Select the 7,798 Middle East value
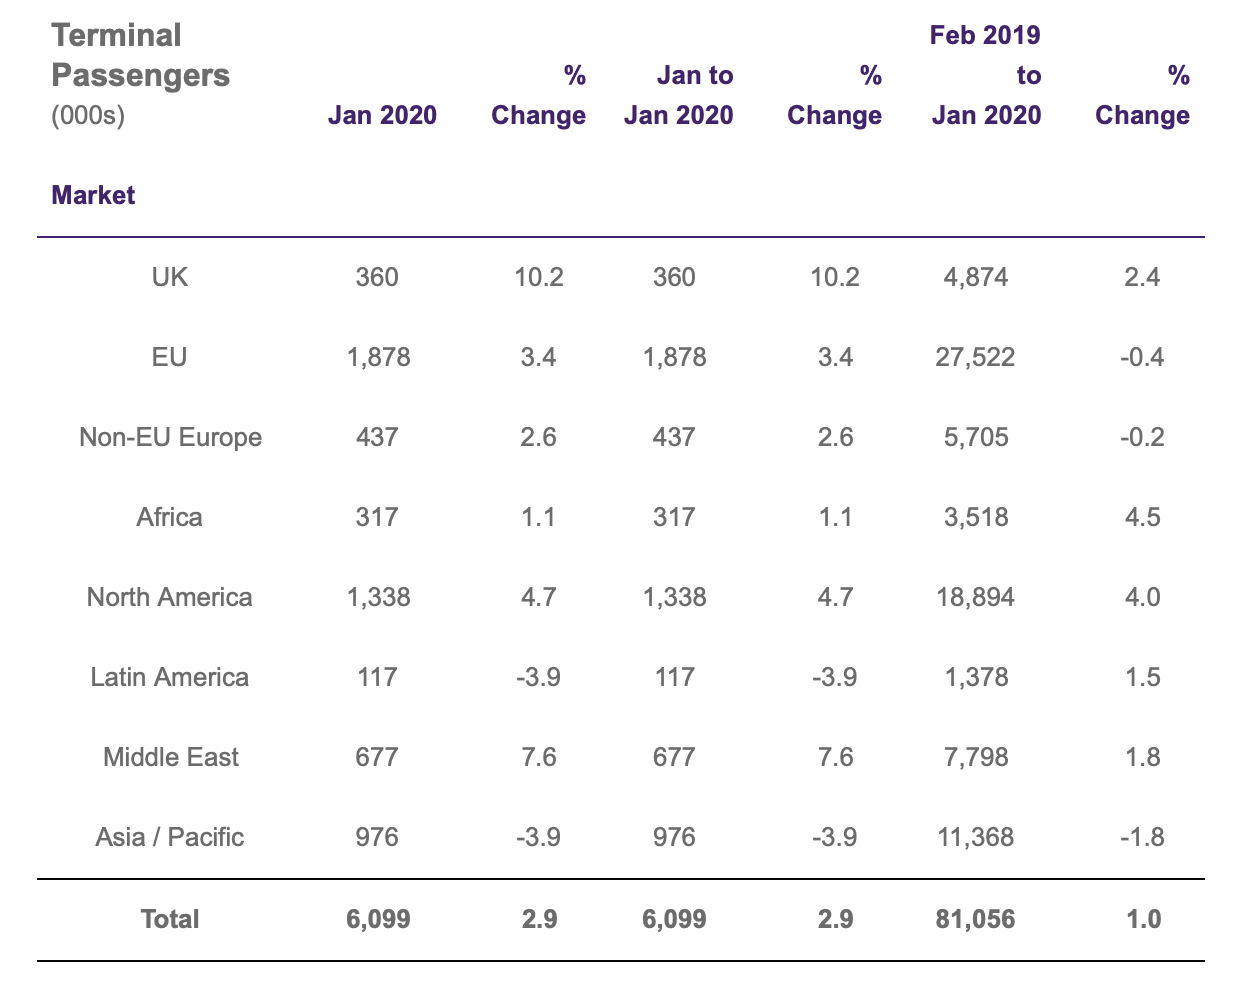The height and width of the screenshot is (988, 1248). click(x=975, y=757)
